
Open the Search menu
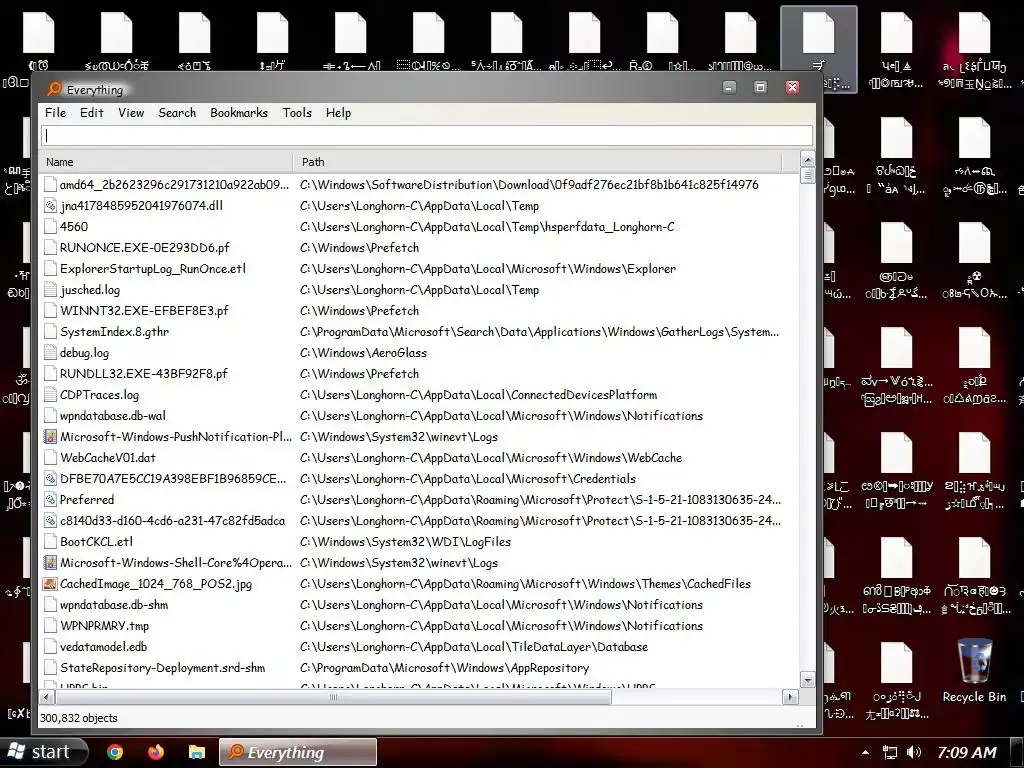(177, 113)
